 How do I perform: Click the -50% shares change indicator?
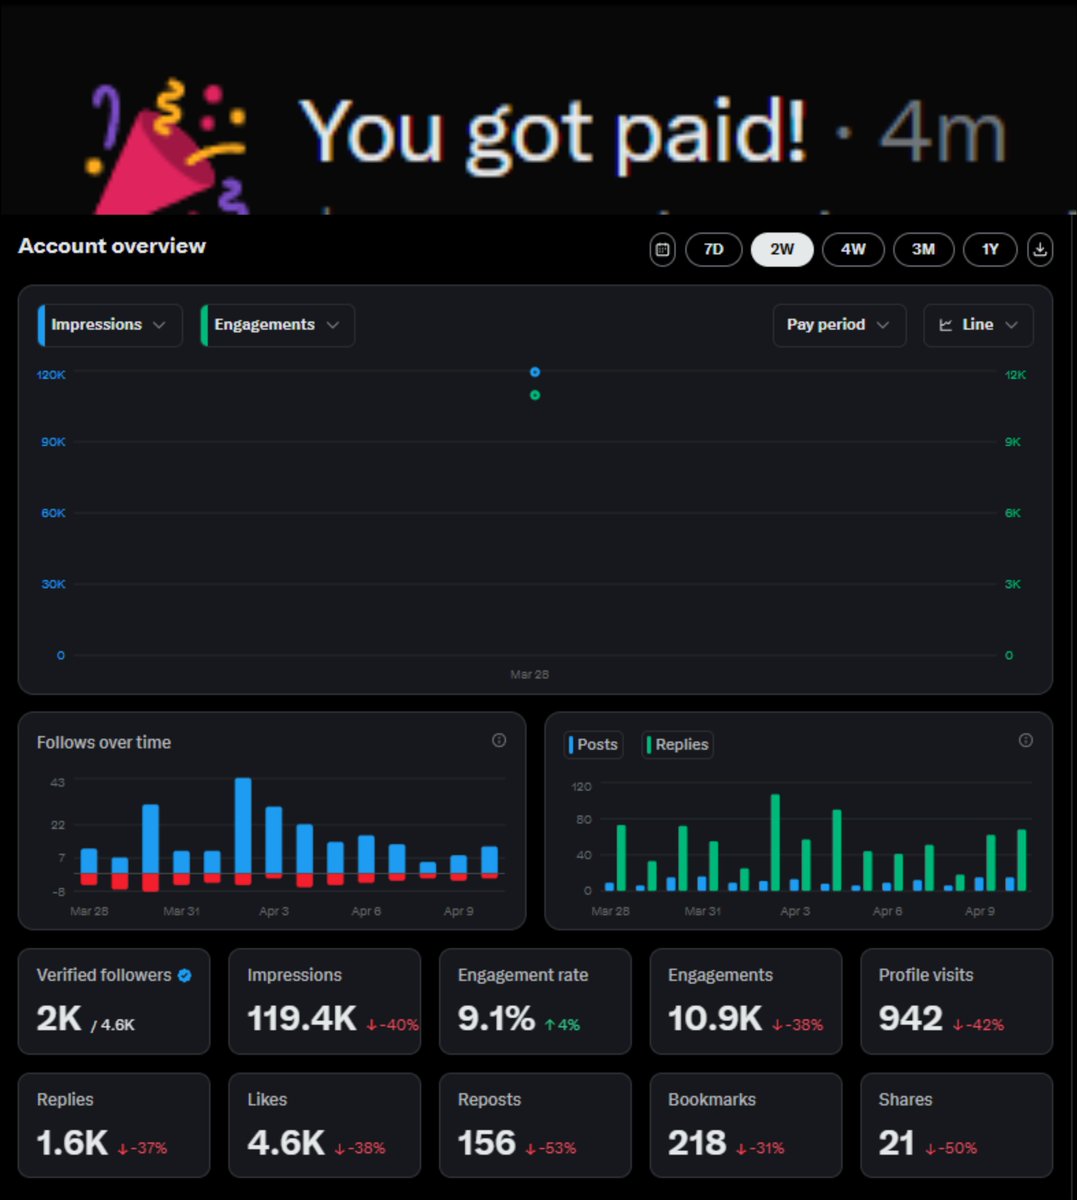coord(952,1149)
